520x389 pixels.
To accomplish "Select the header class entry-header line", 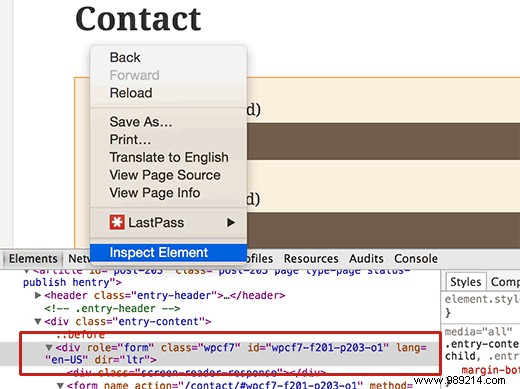I will pos(165,295).
